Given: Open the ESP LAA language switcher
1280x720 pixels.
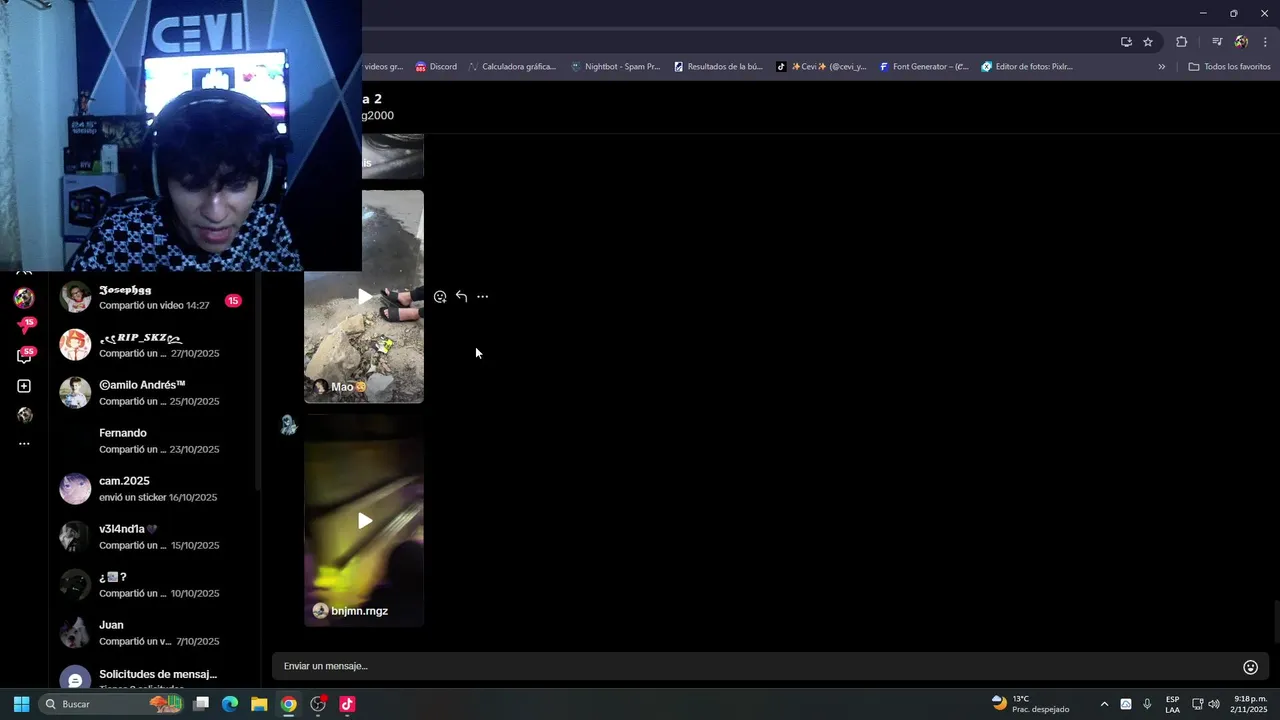Looking at the screenshot, I should (1172, 704).
